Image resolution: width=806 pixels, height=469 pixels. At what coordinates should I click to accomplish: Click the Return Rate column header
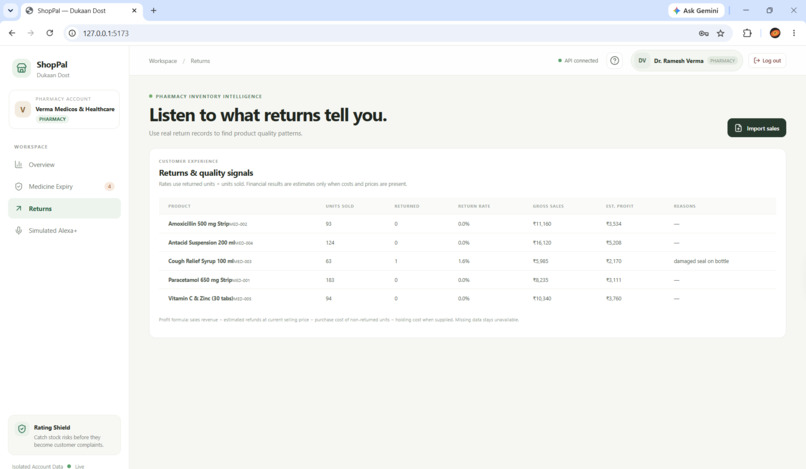[x=474, y=206]
